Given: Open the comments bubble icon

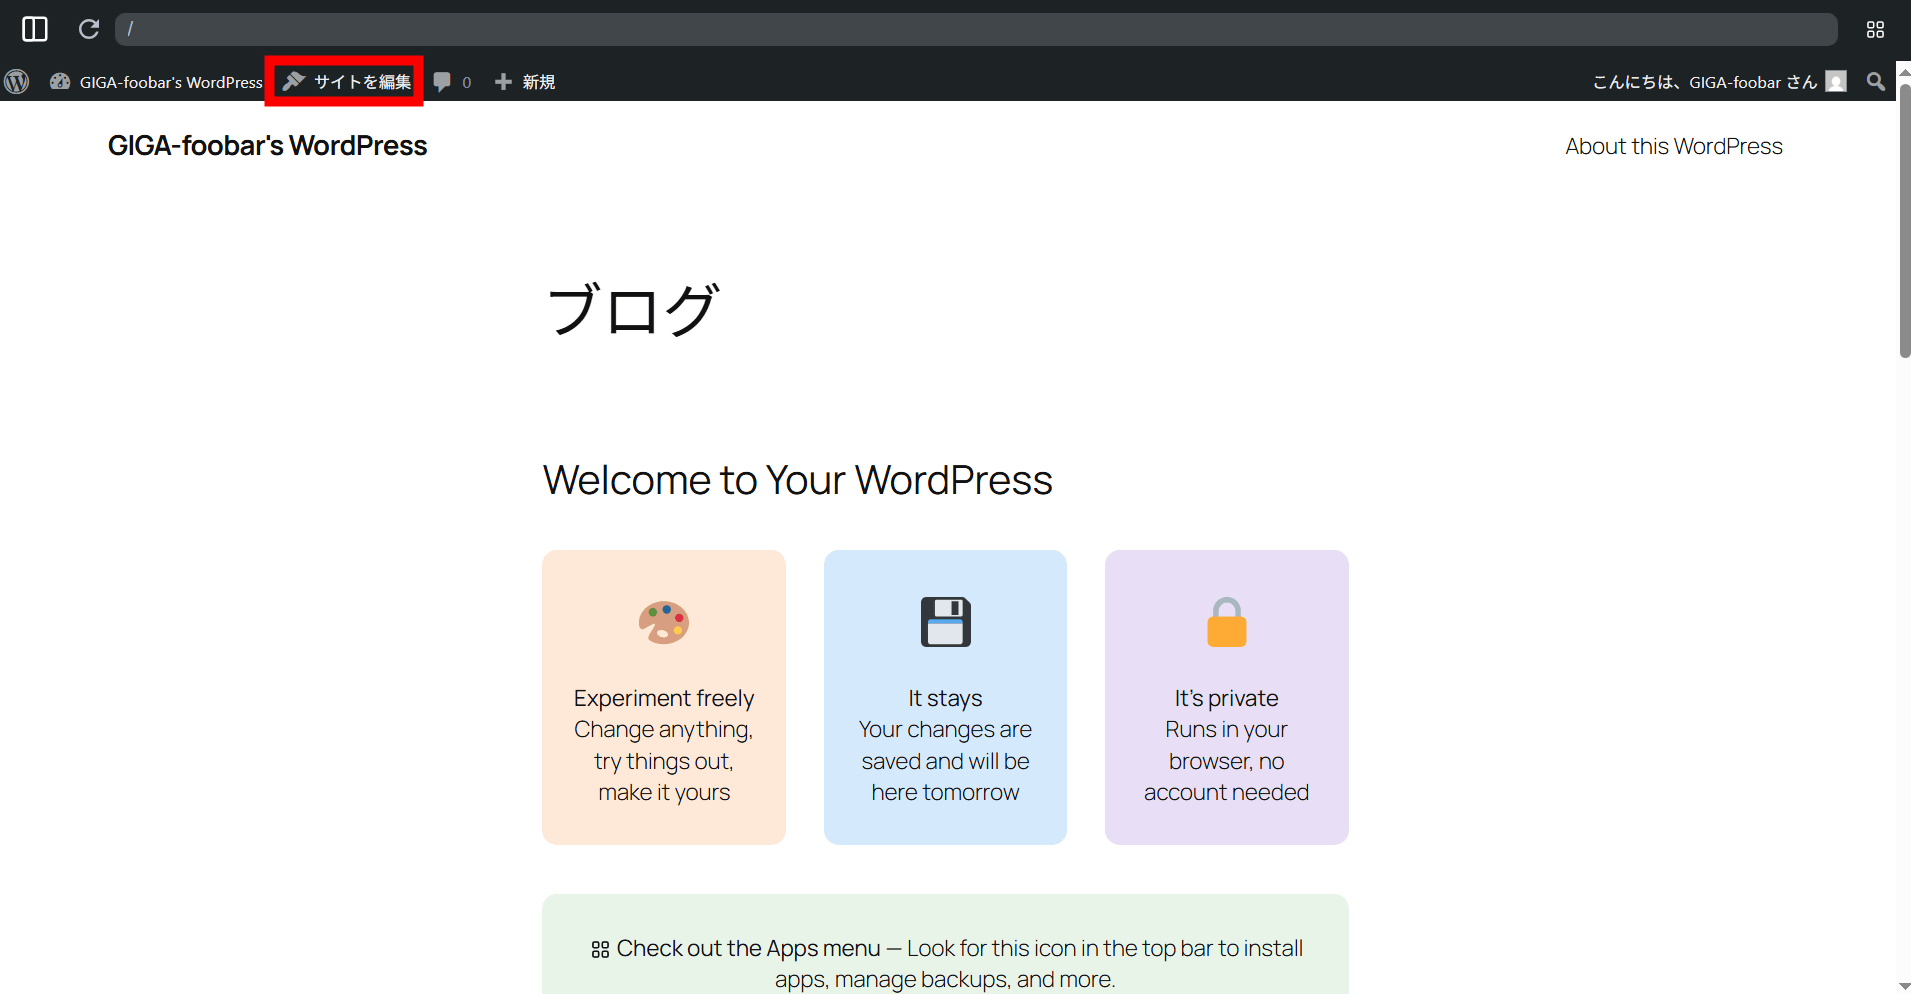Looking at the screenshot, I should pos(442,82).
